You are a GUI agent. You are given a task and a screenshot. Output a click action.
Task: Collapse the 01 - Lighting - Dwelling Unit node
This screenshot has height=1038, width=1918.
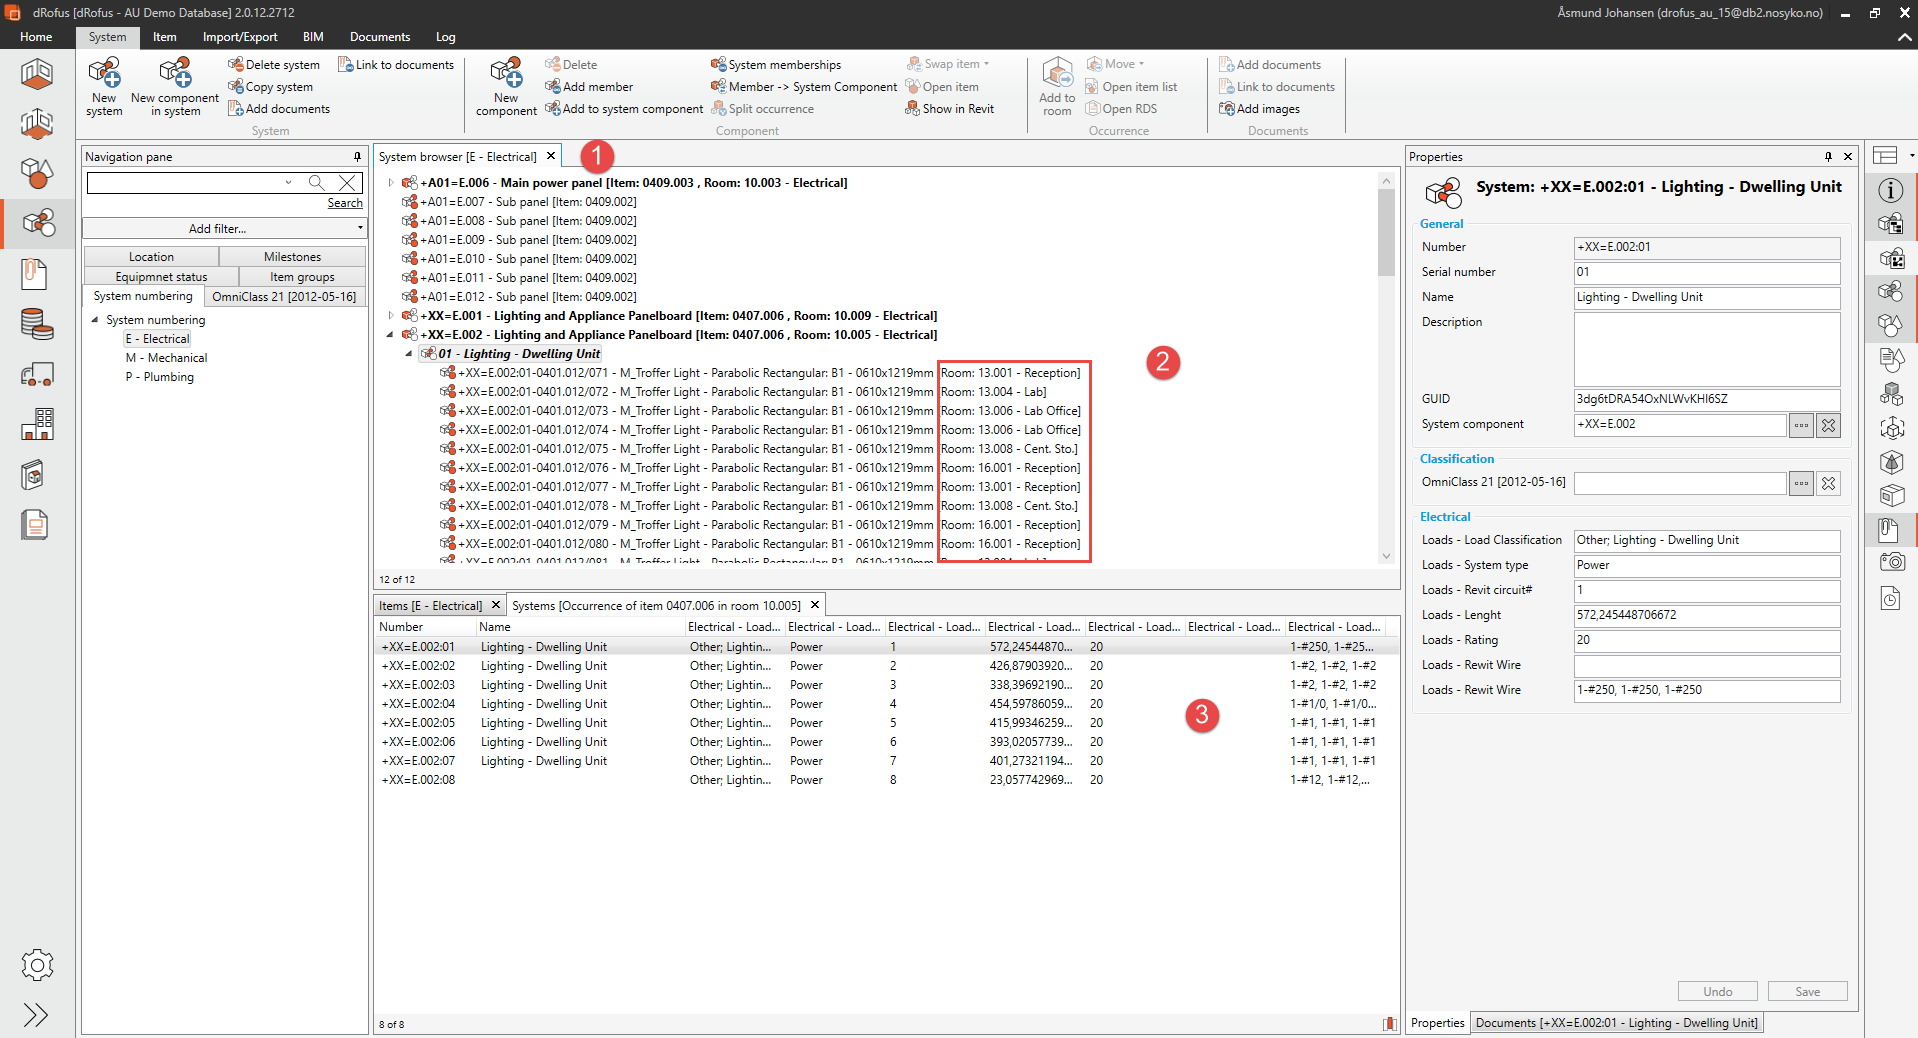point(409,354)
